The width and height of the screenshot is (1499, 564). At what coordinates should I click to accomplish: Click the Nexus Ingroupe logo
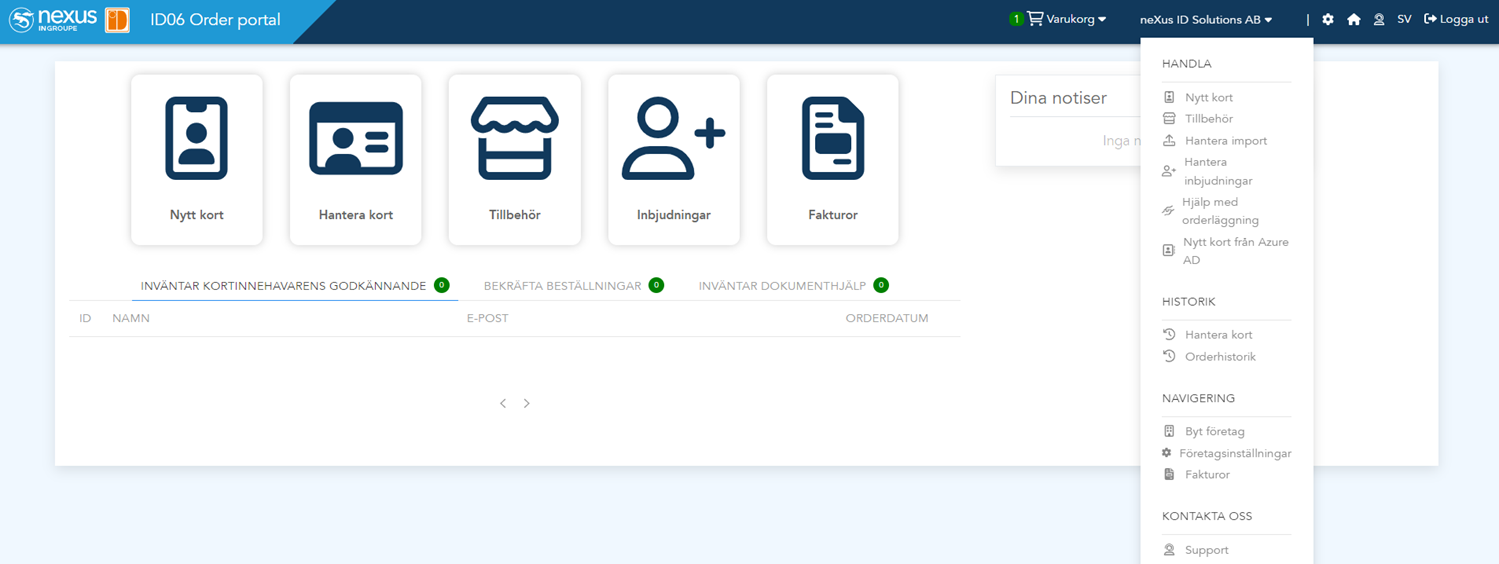click(53, 19)
